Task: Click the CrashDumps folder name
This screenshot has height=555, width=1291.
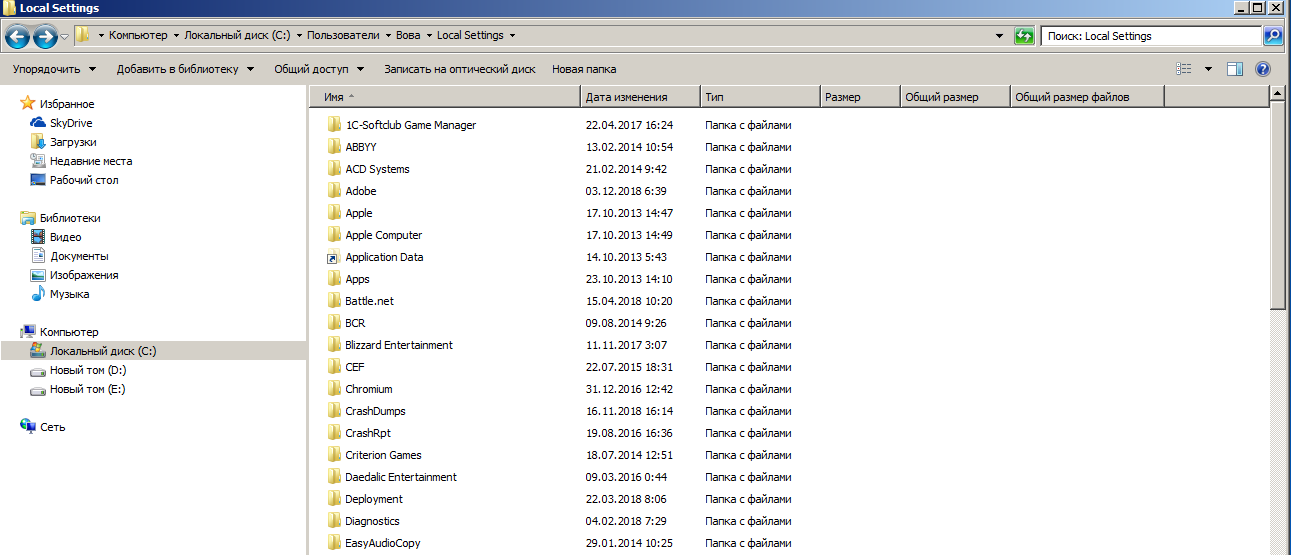Action: click(x=375, y=411)
